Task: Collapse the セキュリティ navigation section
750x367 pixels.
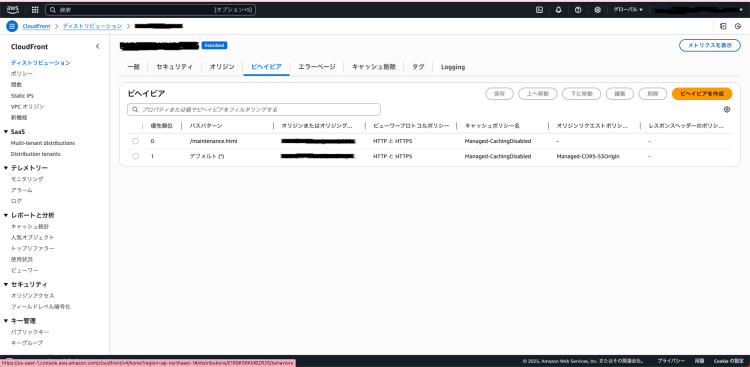Action: tap(6, 284)
